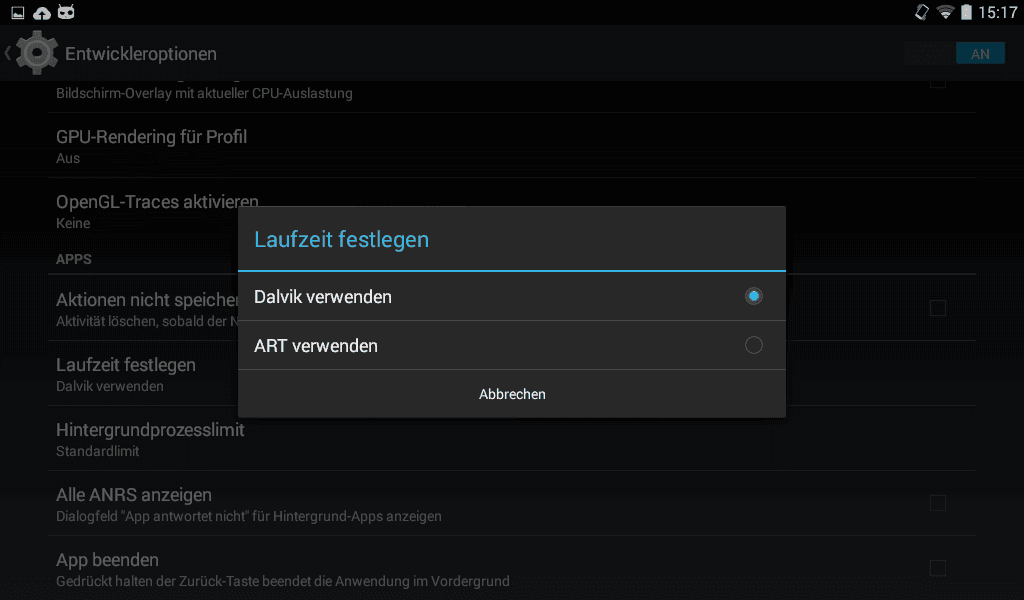
Task: Tap the 15:17 clock in the status bar
Action: [x=997, y=12]
